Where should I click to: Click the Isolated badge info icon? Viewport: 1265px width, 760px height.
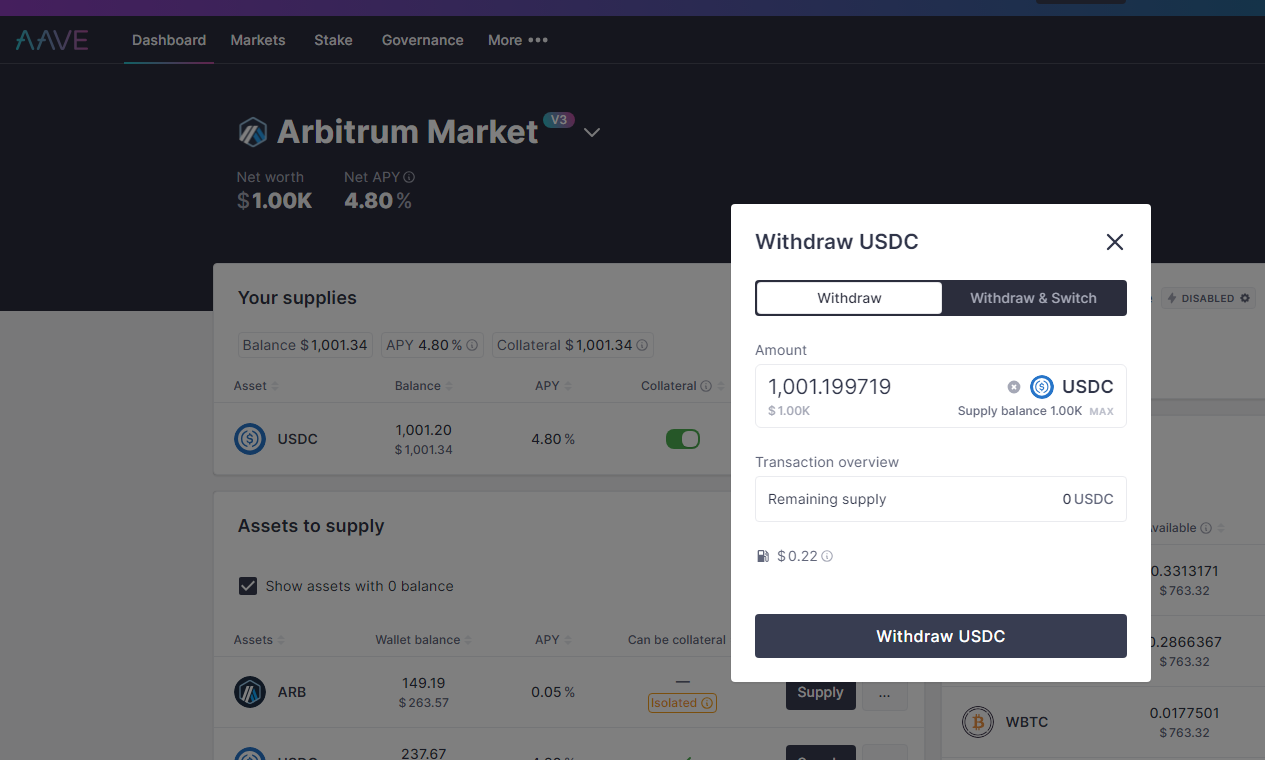coord(707,703)
